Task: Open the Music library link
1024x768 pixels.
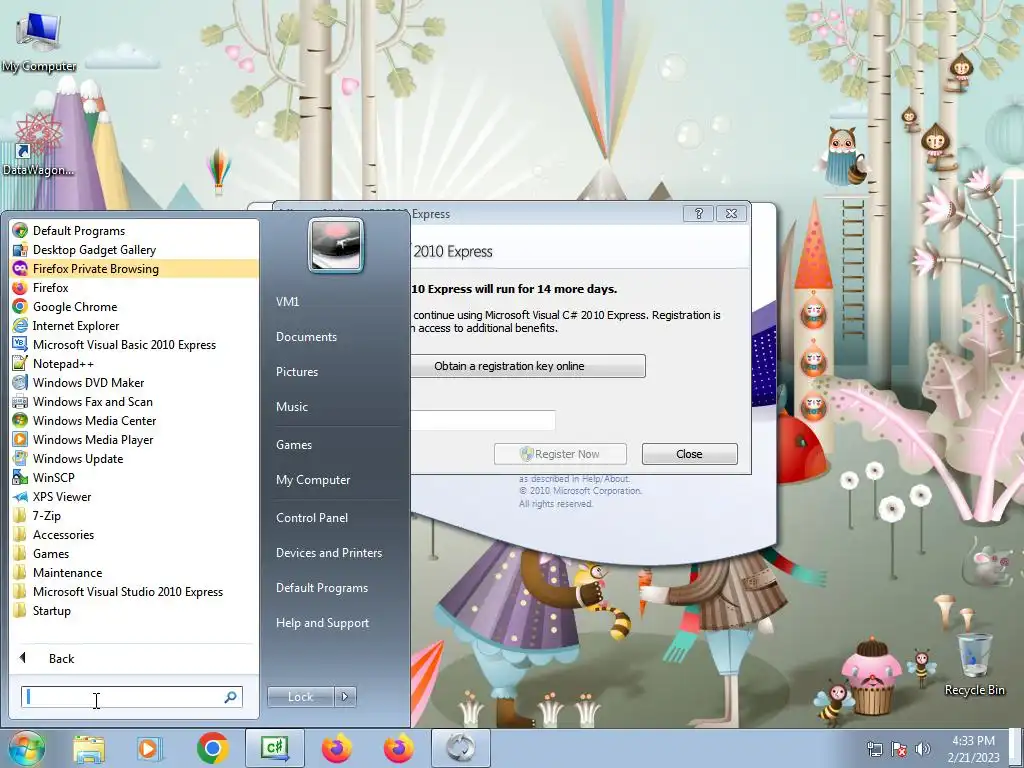Action: point(291,407)
